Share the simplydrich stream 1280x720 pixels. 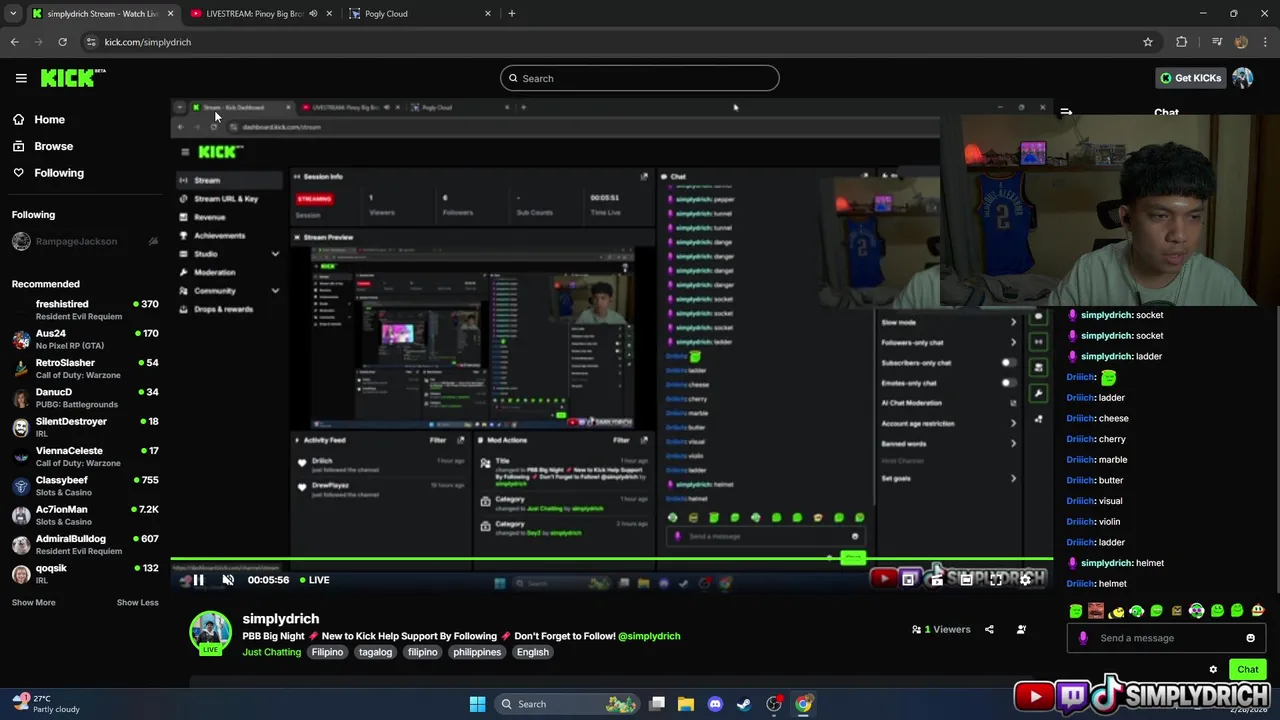click(x=989, y=629)
